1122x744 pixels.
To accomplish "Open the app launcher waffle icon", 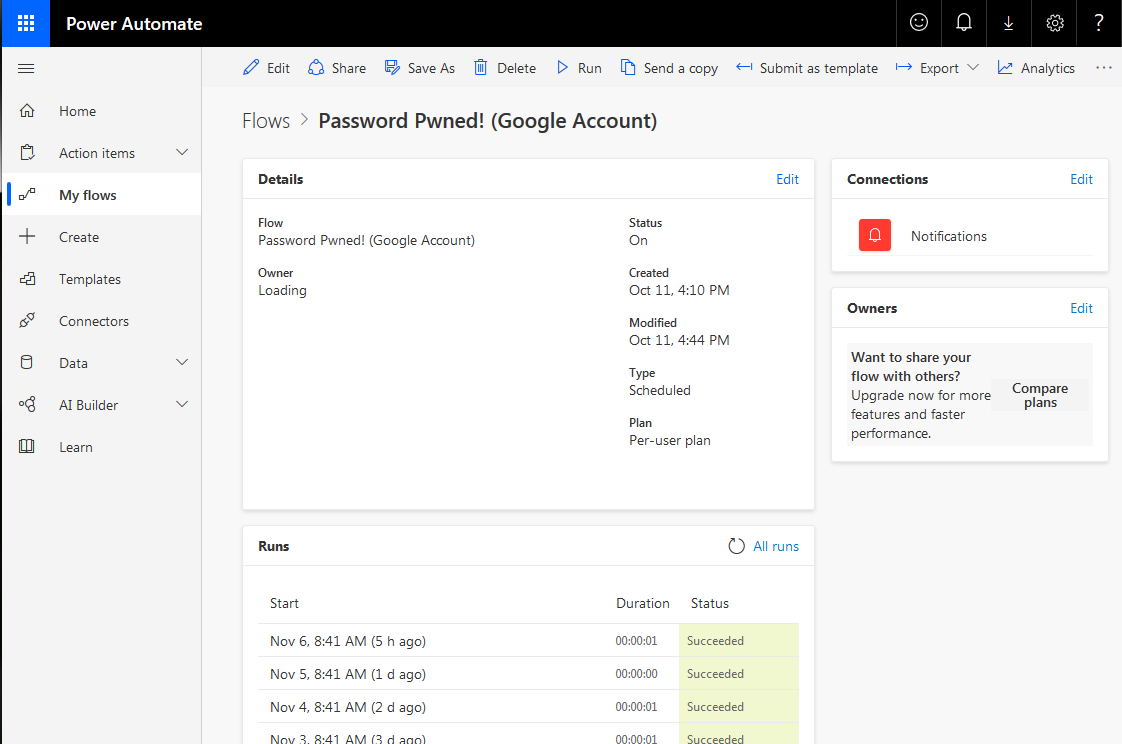I will pos(26,24).
